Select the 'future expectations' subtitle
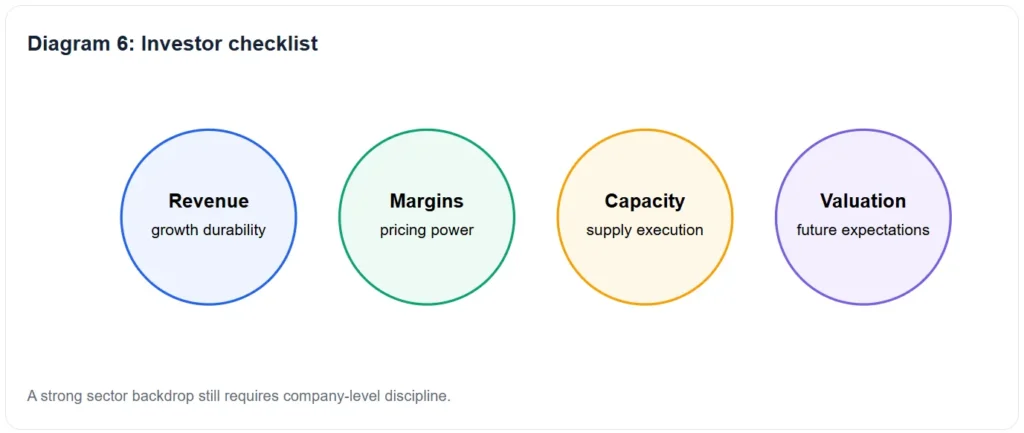Viewport: 1024px width, 433px height. click(x=863, y=231)
